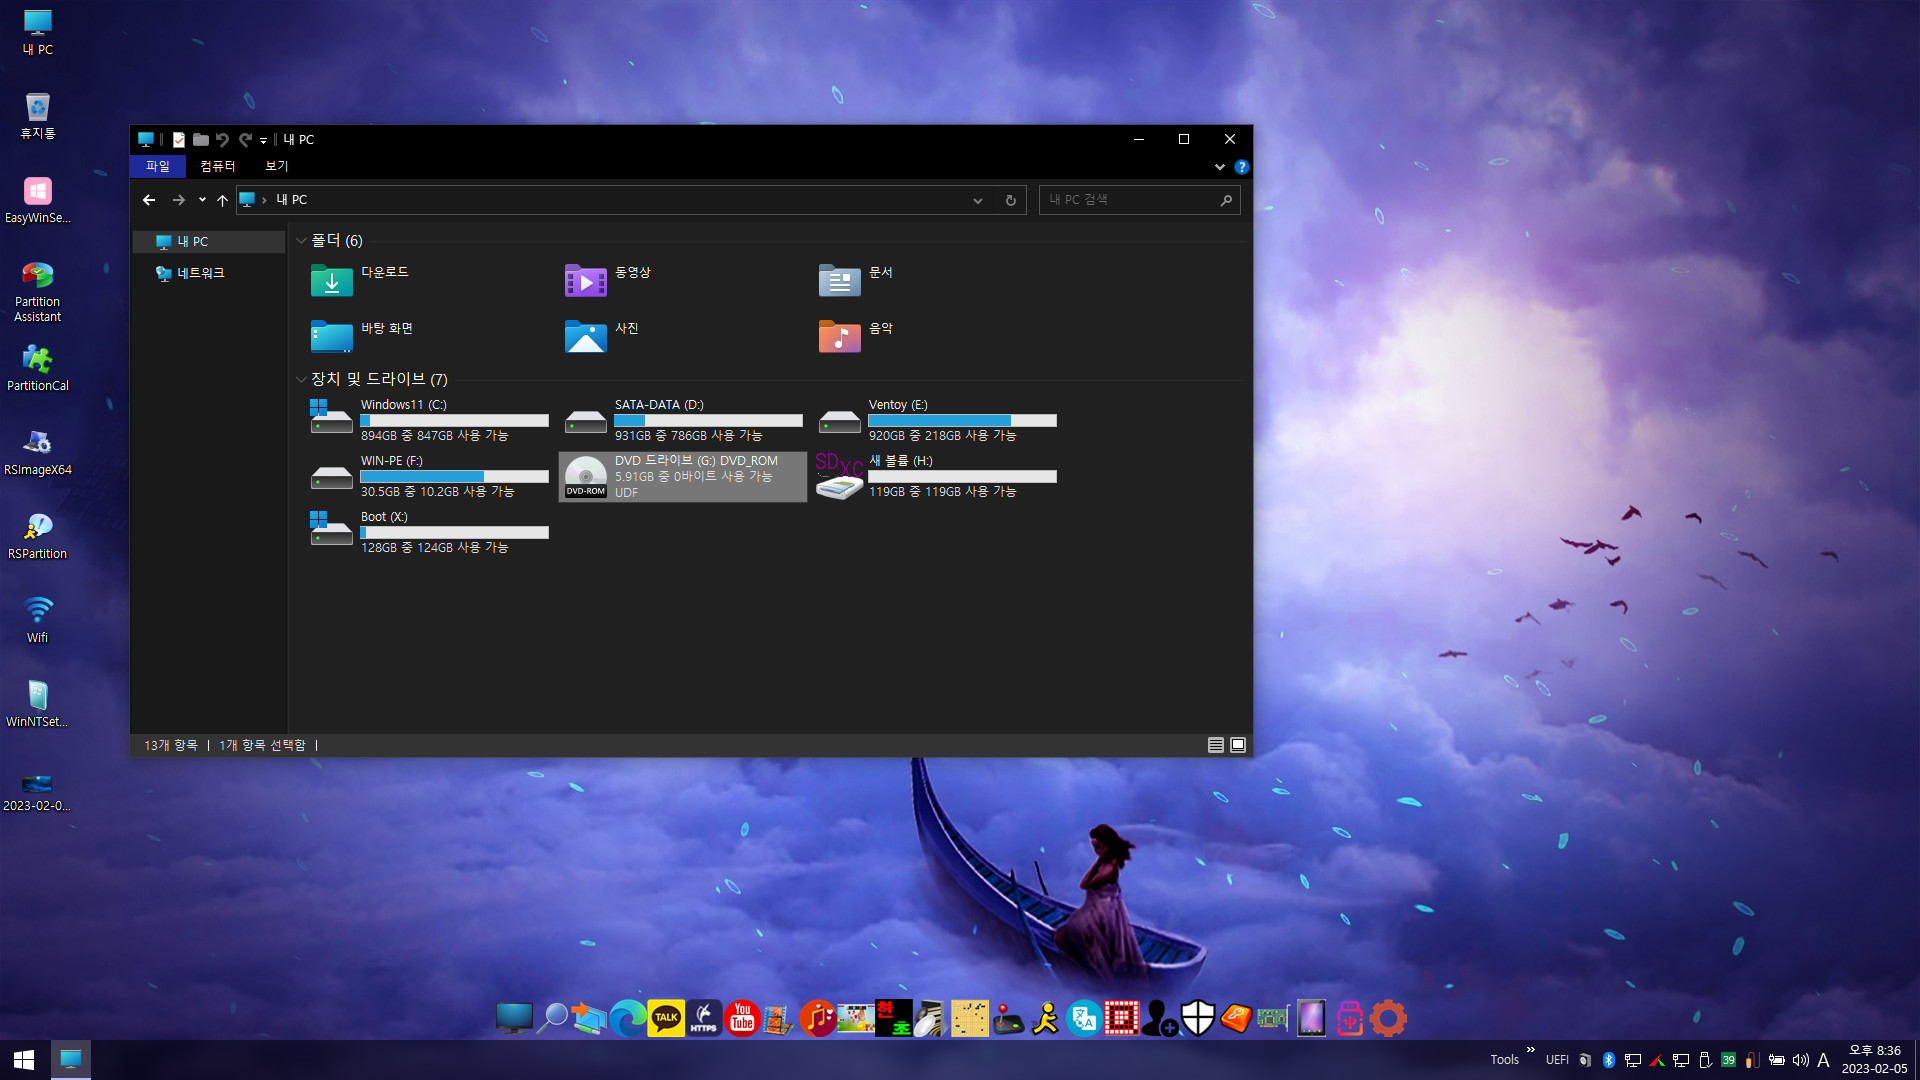Screen dimensions: 1920x1080
Task: Switch to details view in status bar
Action: click(x=1216, y=745)
